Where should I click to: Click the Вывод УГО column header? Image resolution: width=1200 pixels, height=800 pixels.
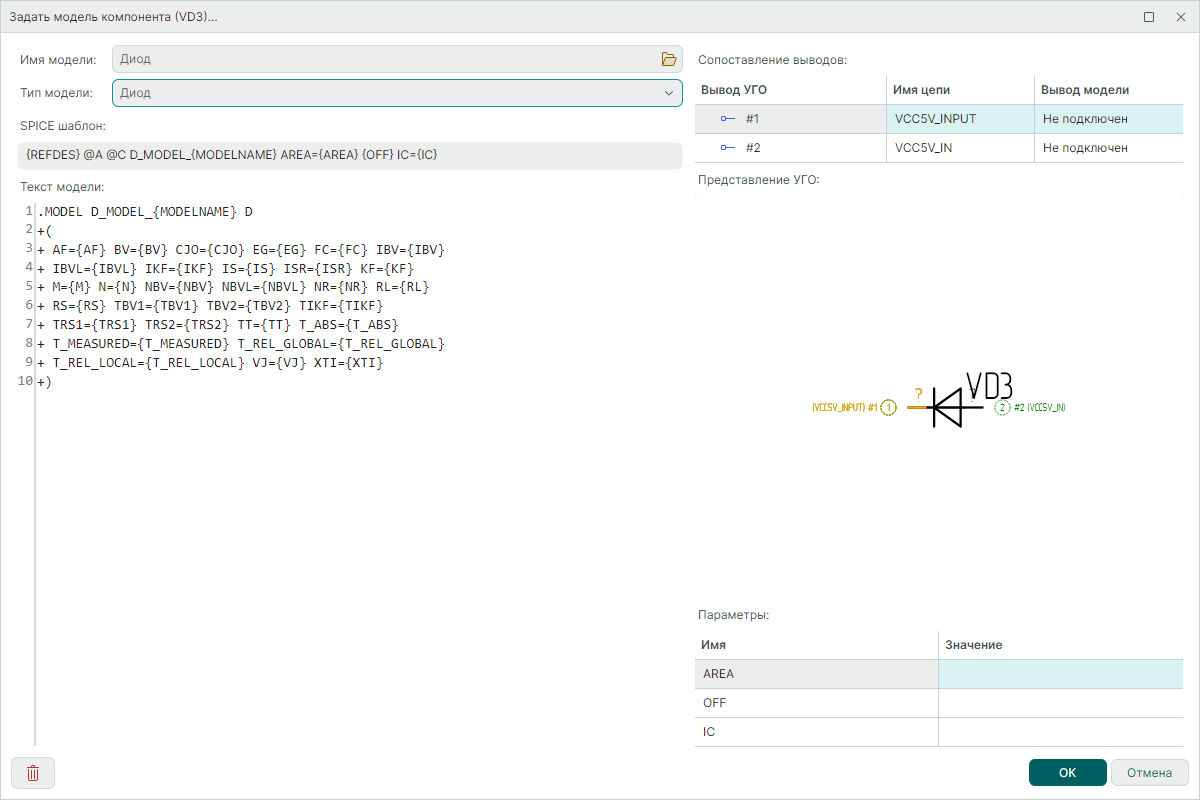coord(790,90)
